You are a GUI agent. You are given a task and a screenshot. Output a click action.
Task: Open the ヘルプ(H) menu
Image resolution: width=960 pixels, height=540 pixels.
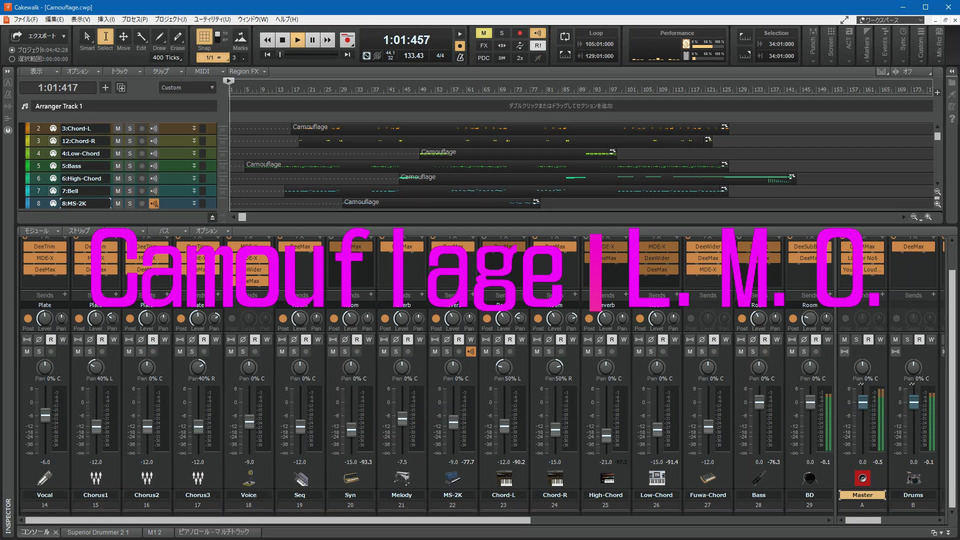click(287, 20)
